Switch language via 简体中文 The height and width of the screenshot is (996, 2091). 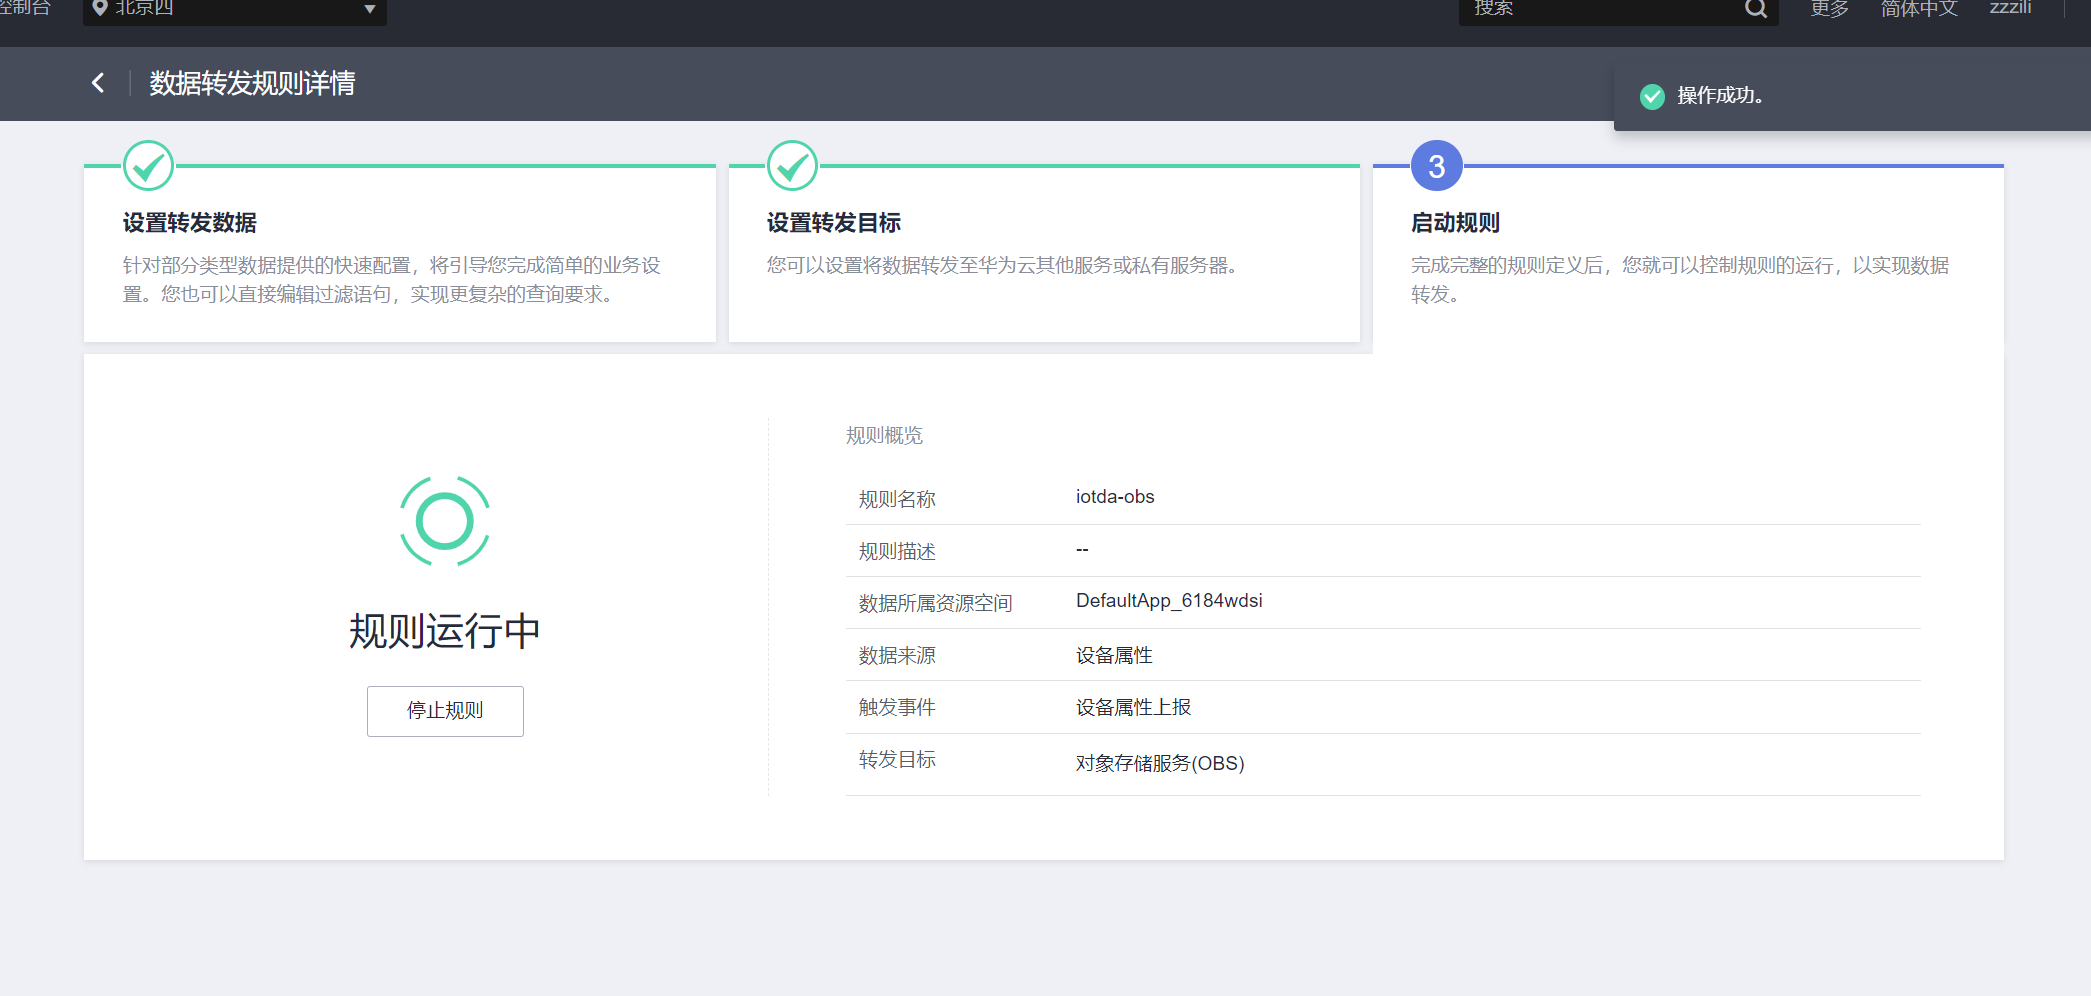[x=1919, y=8]
